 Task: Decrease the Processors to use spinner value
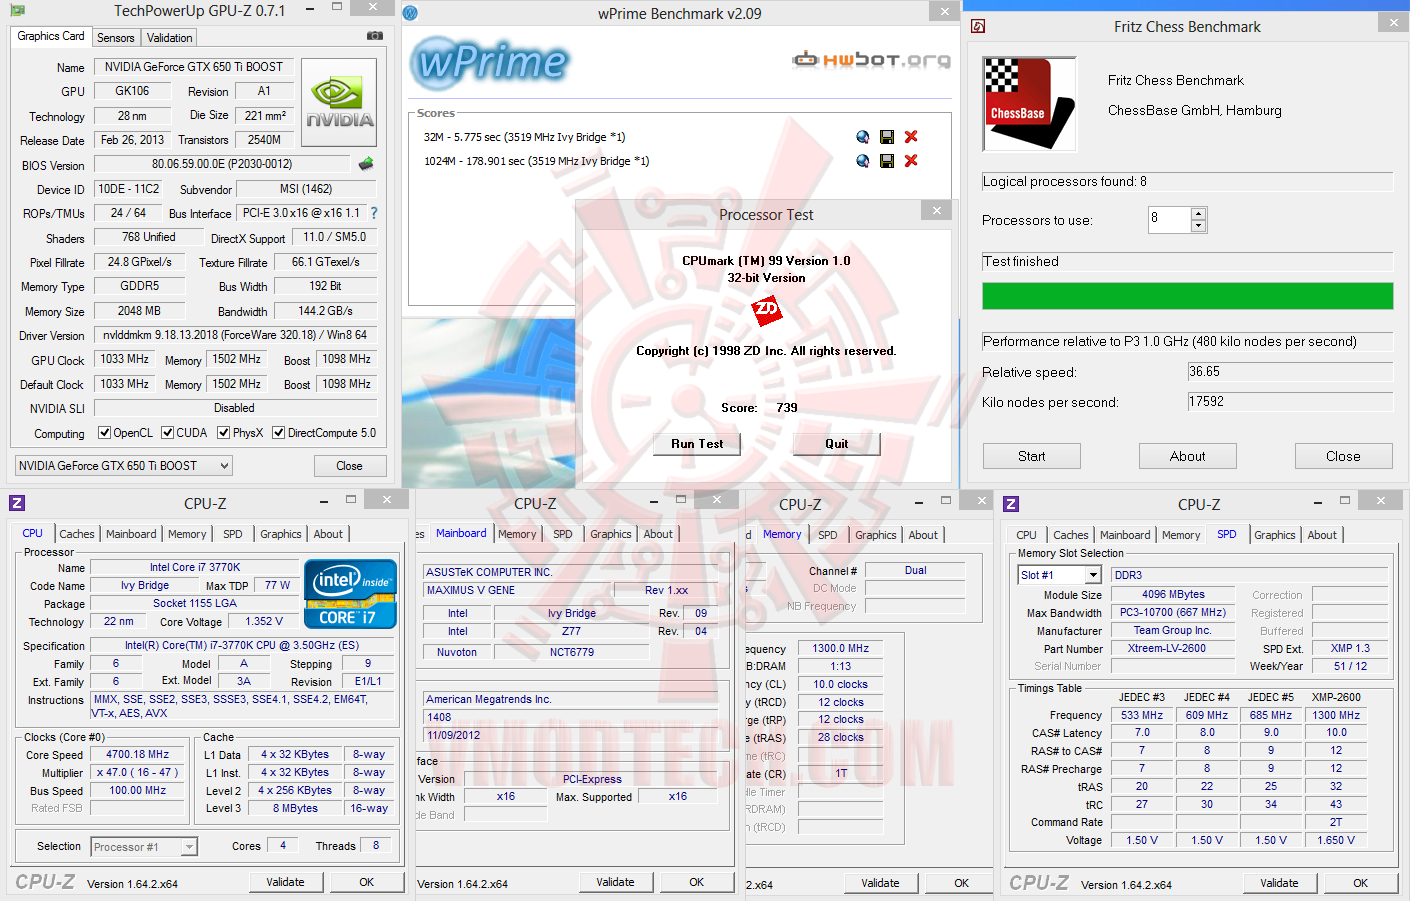click(x=1198, y=226)
